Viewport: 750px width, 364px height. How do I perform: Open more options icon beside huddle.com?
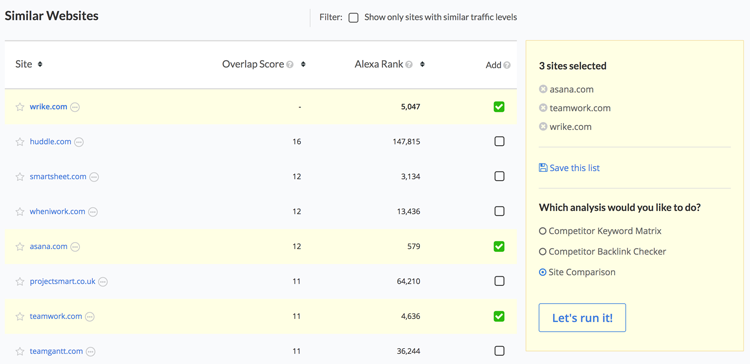[79, 142]
